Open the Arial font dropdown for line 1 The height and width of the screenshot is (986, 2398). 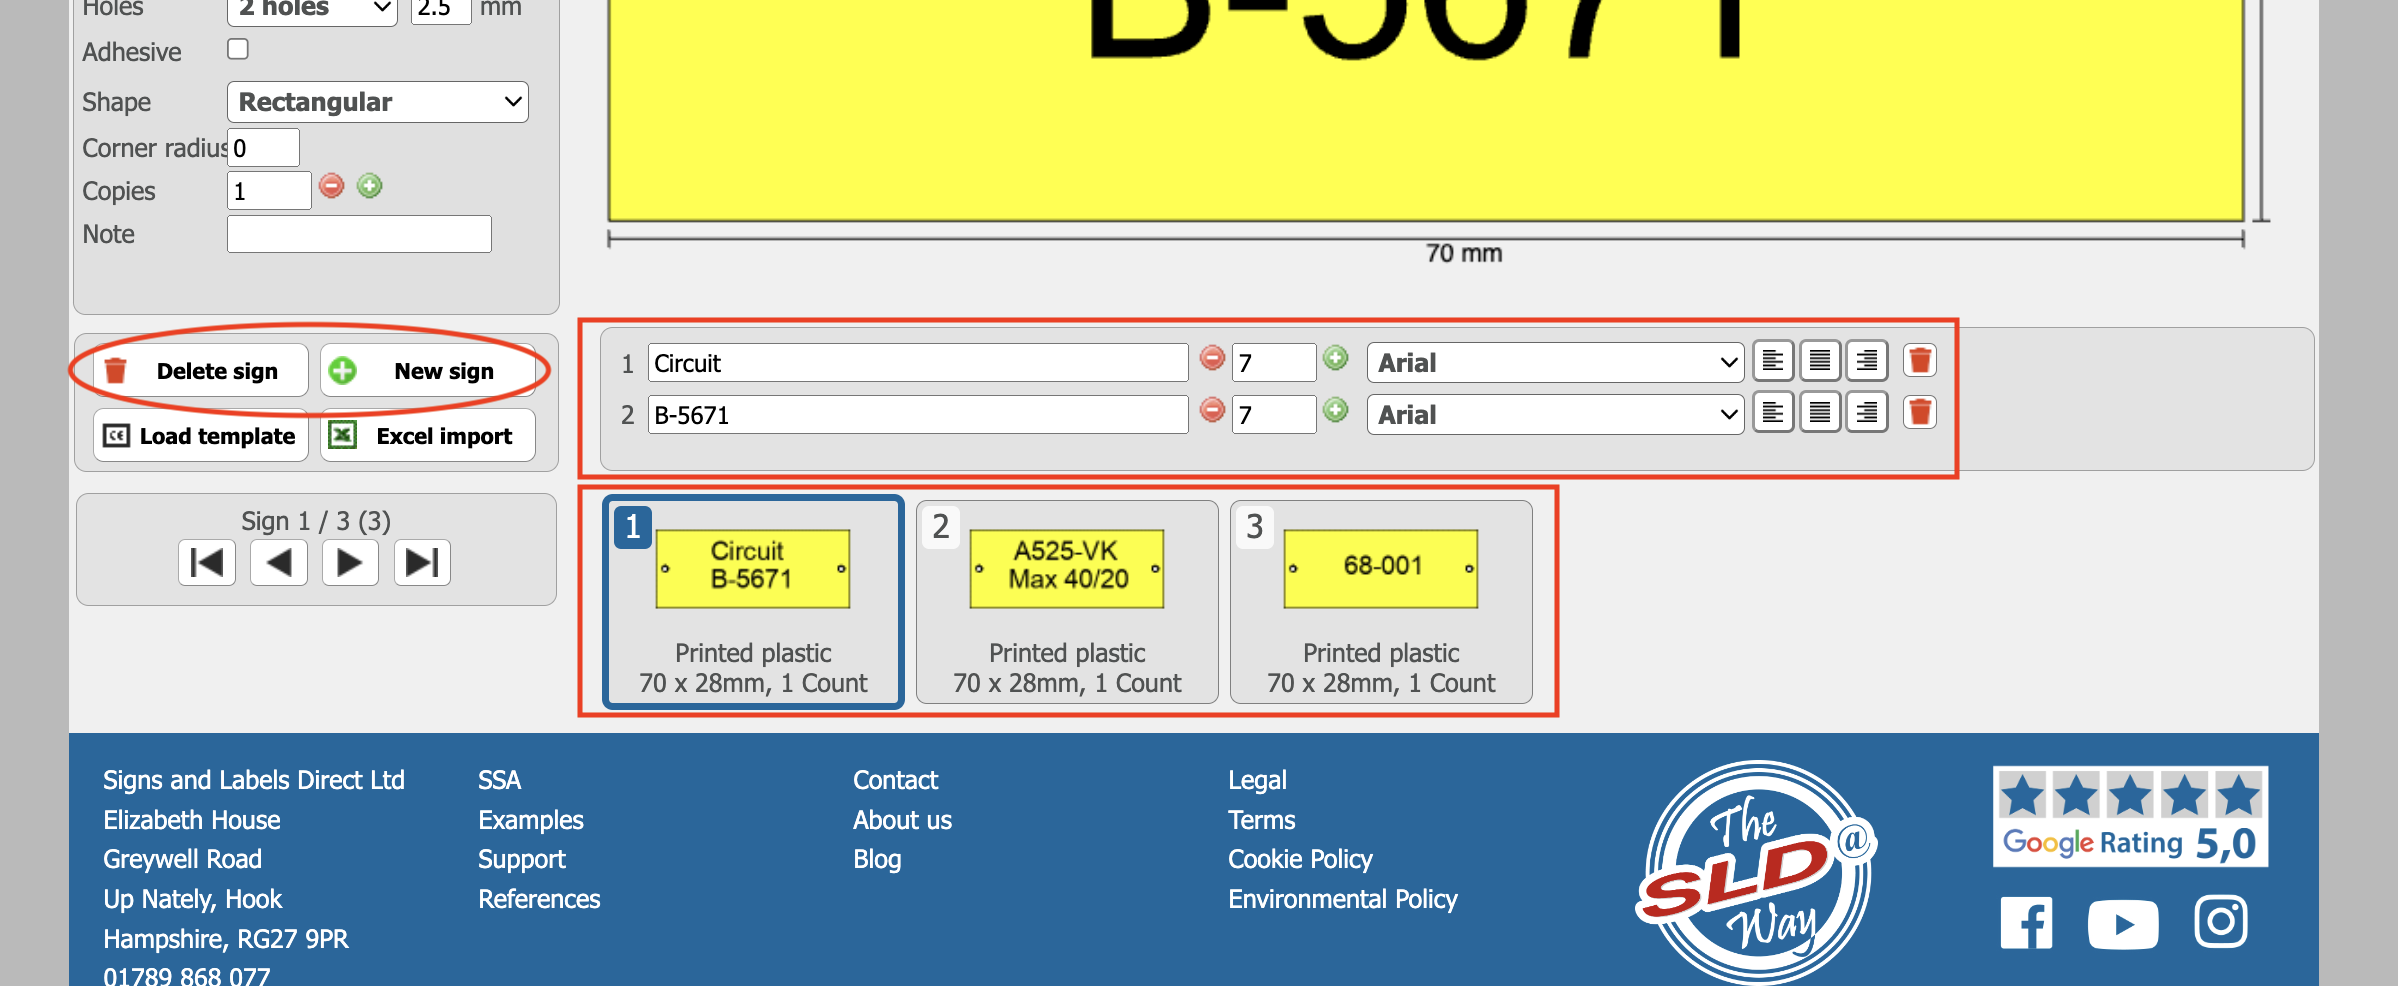pyautogui.click(x=1554, y=363)
